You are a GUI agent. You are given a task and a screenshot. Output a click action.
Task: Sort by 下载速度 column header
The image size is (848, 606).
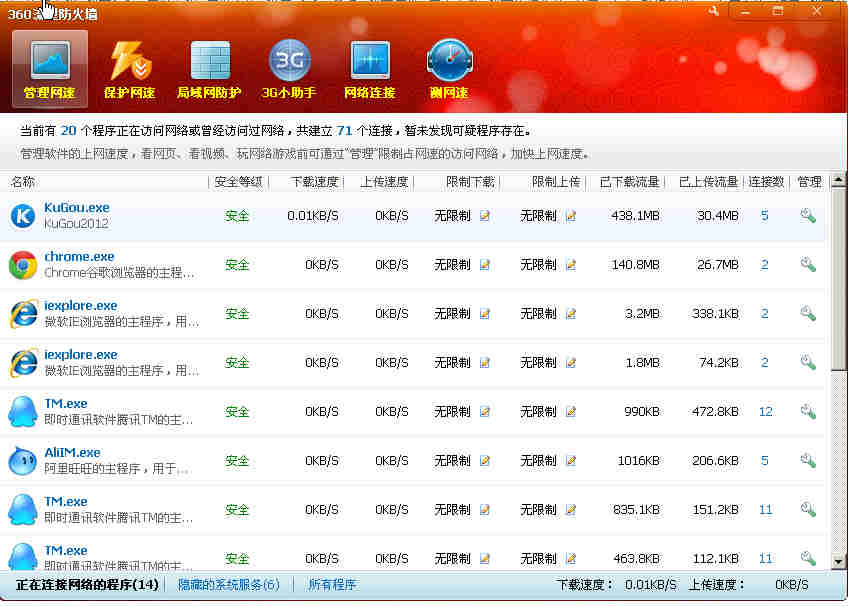pyautogui.click(x=315, y=182)
